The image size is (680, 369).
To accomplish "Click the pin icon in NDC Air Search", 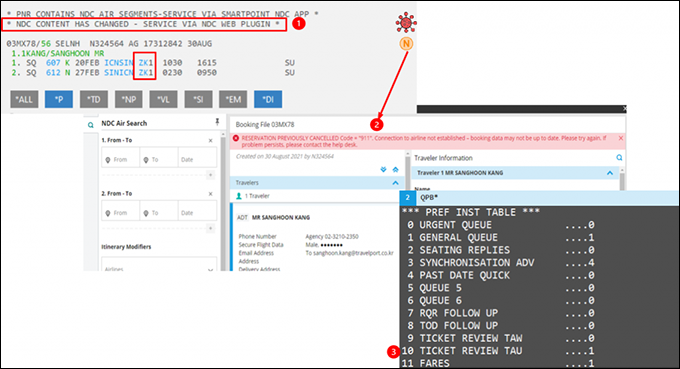I will tap(217, 122).
